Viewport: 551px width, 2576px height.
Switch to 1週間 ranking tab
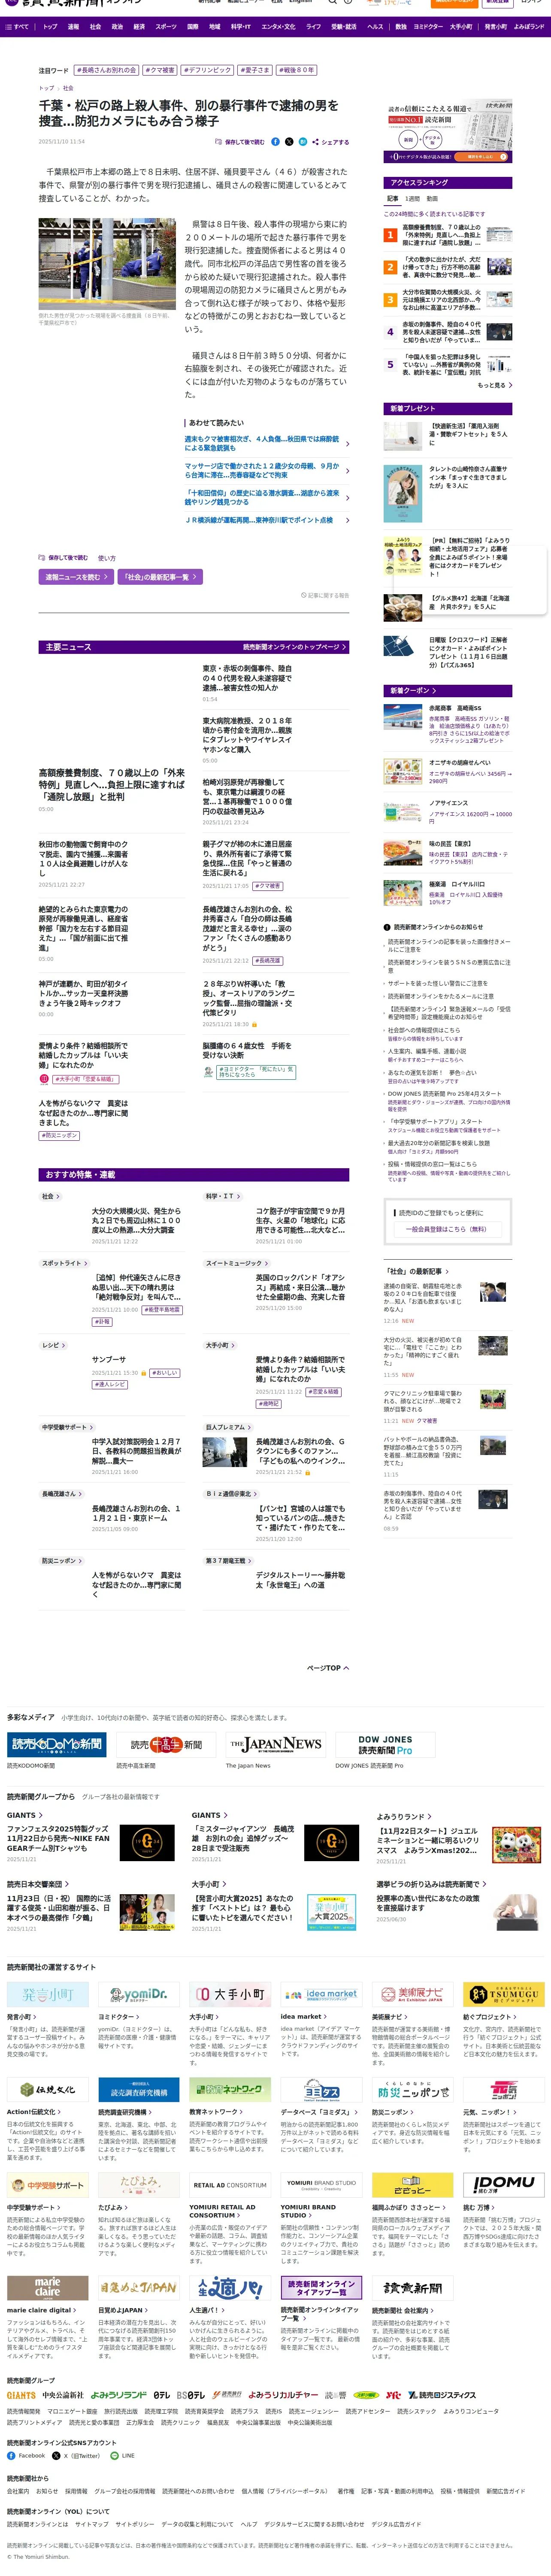[412, 199]
